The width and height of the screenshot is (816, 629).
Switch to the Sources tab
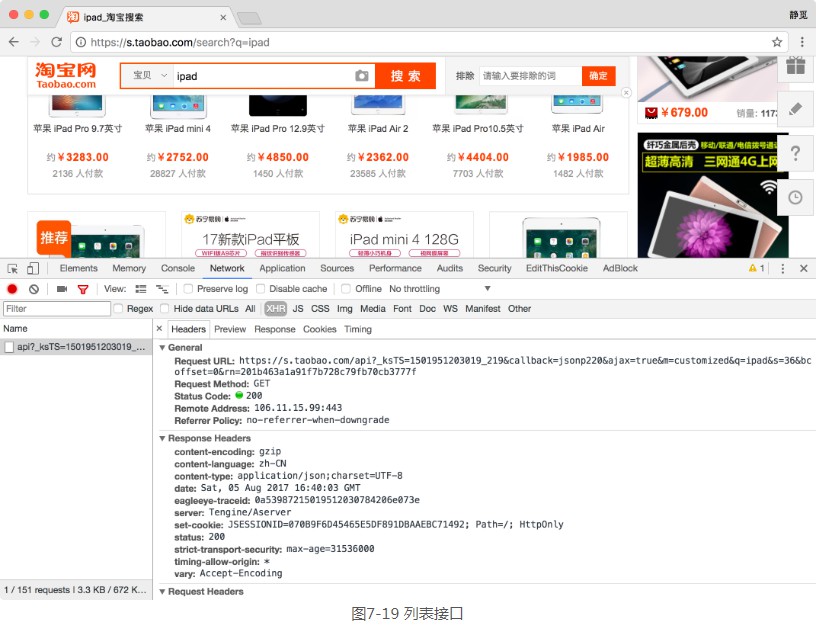point(337,268)
